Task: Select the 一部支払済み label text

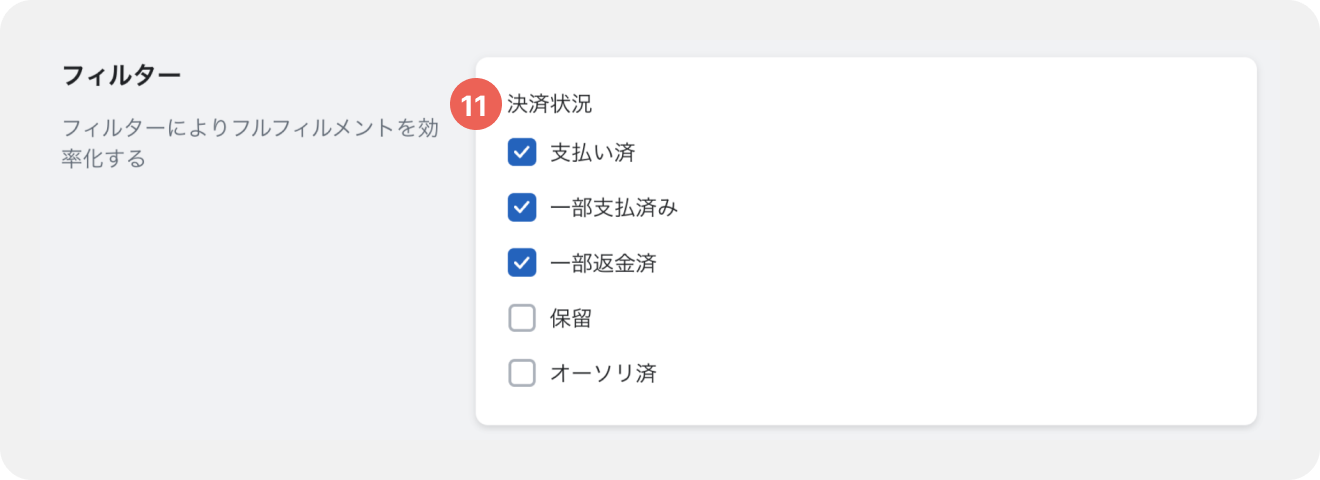Action: pyautogui.click(x=614, y=208)
